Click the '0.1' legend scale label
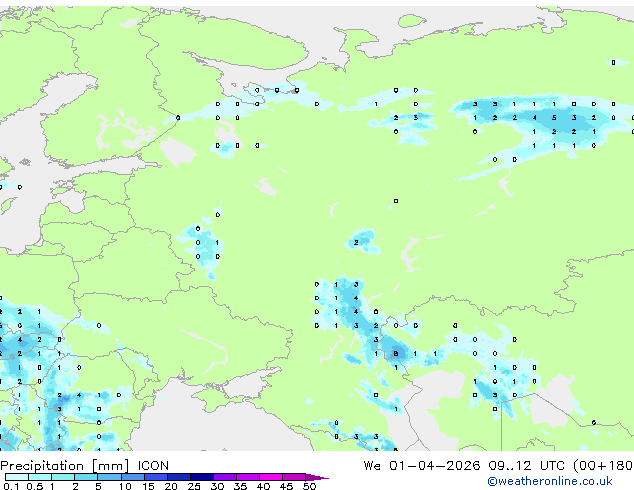Viewport: 634px width, 490px height. pos(11,486)
